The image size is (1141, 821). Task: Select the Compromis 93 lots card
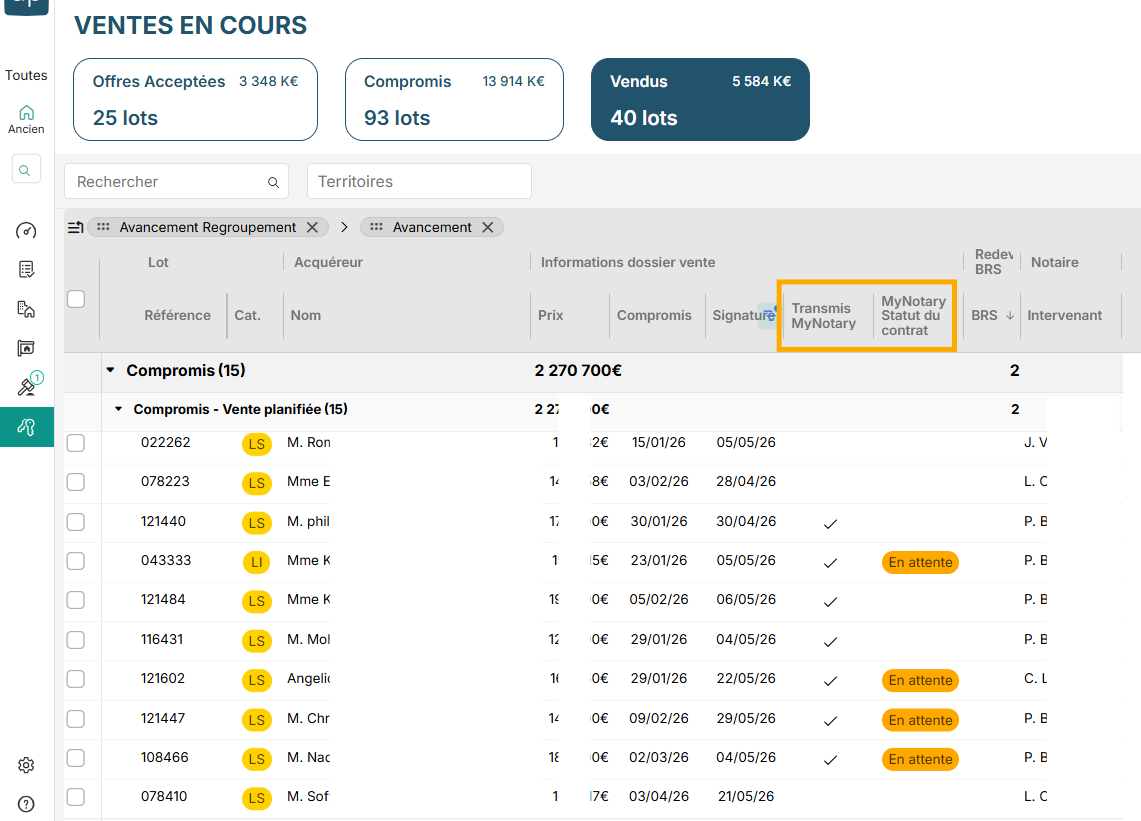(454, 99)
